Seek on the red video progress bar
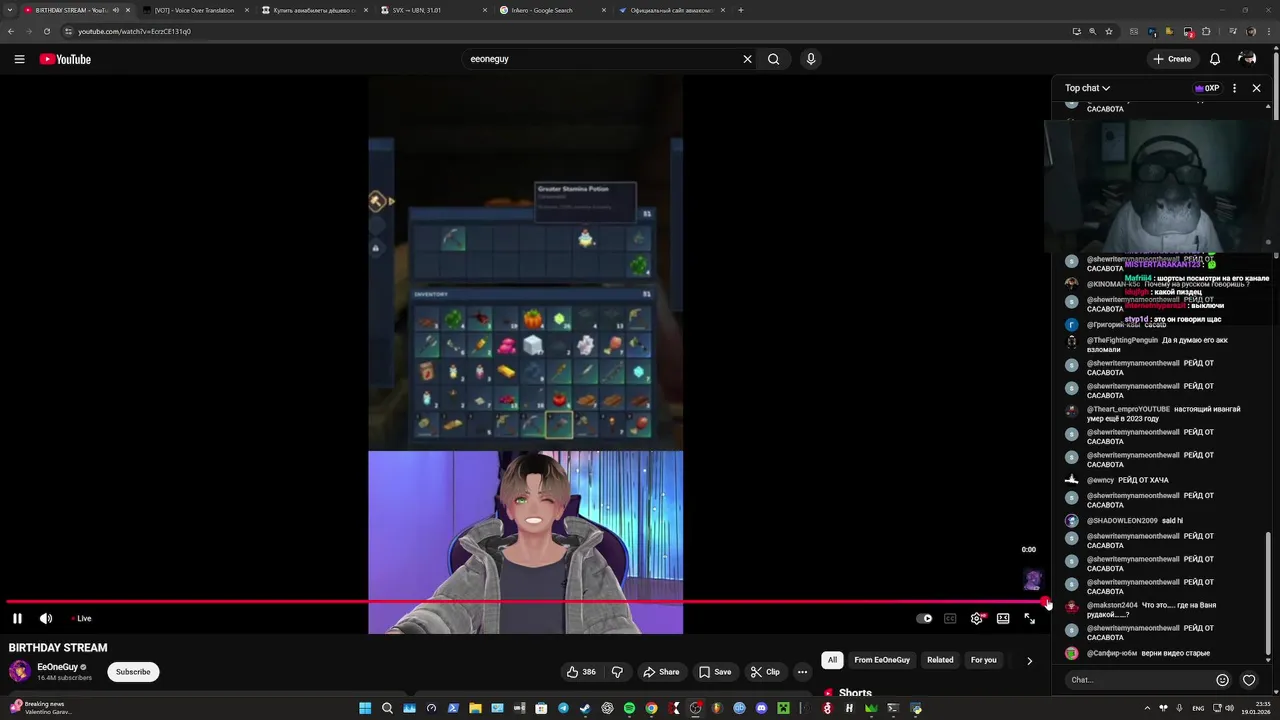The height and width of the screenshot is (720, 1280). (525, 602)
